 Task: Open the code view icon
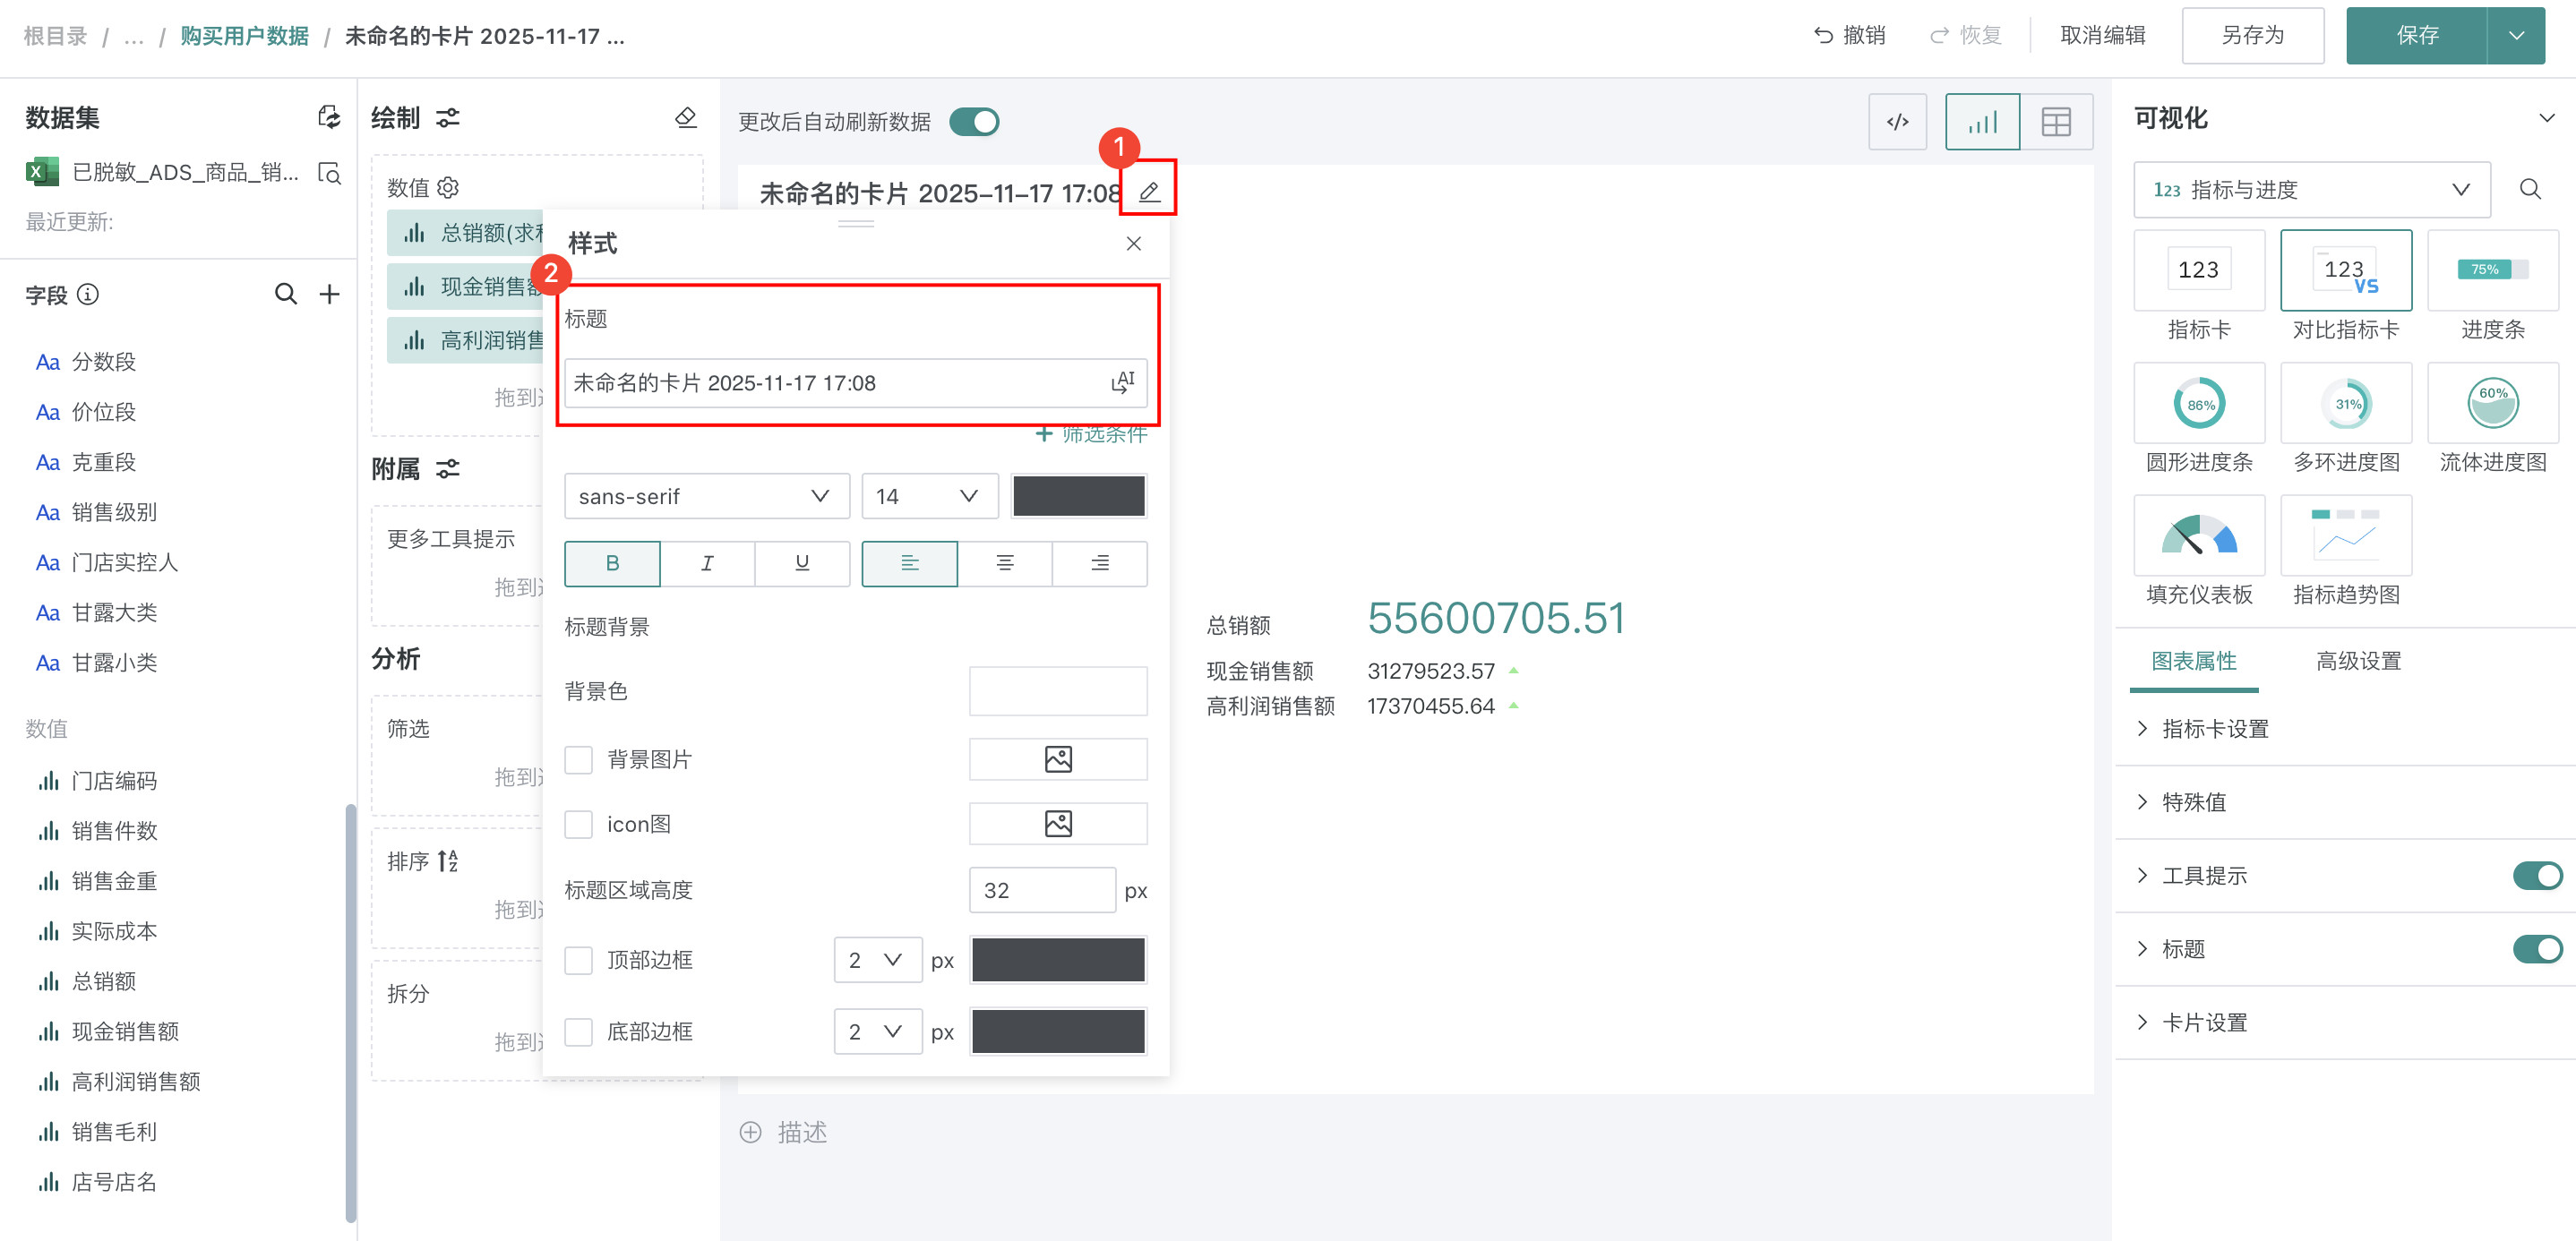[1896, 122]
